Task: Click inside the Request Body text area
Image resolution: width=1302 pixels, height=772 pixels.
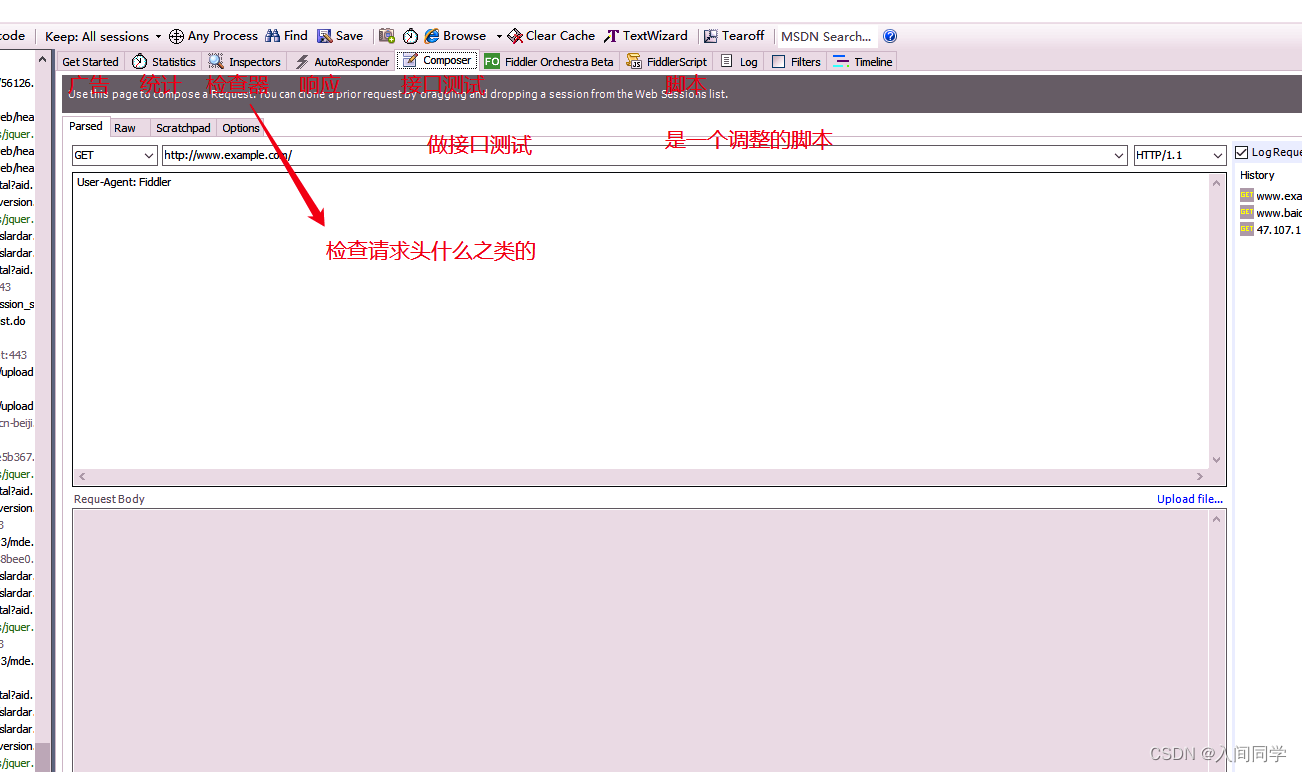Action: point(641,640)
